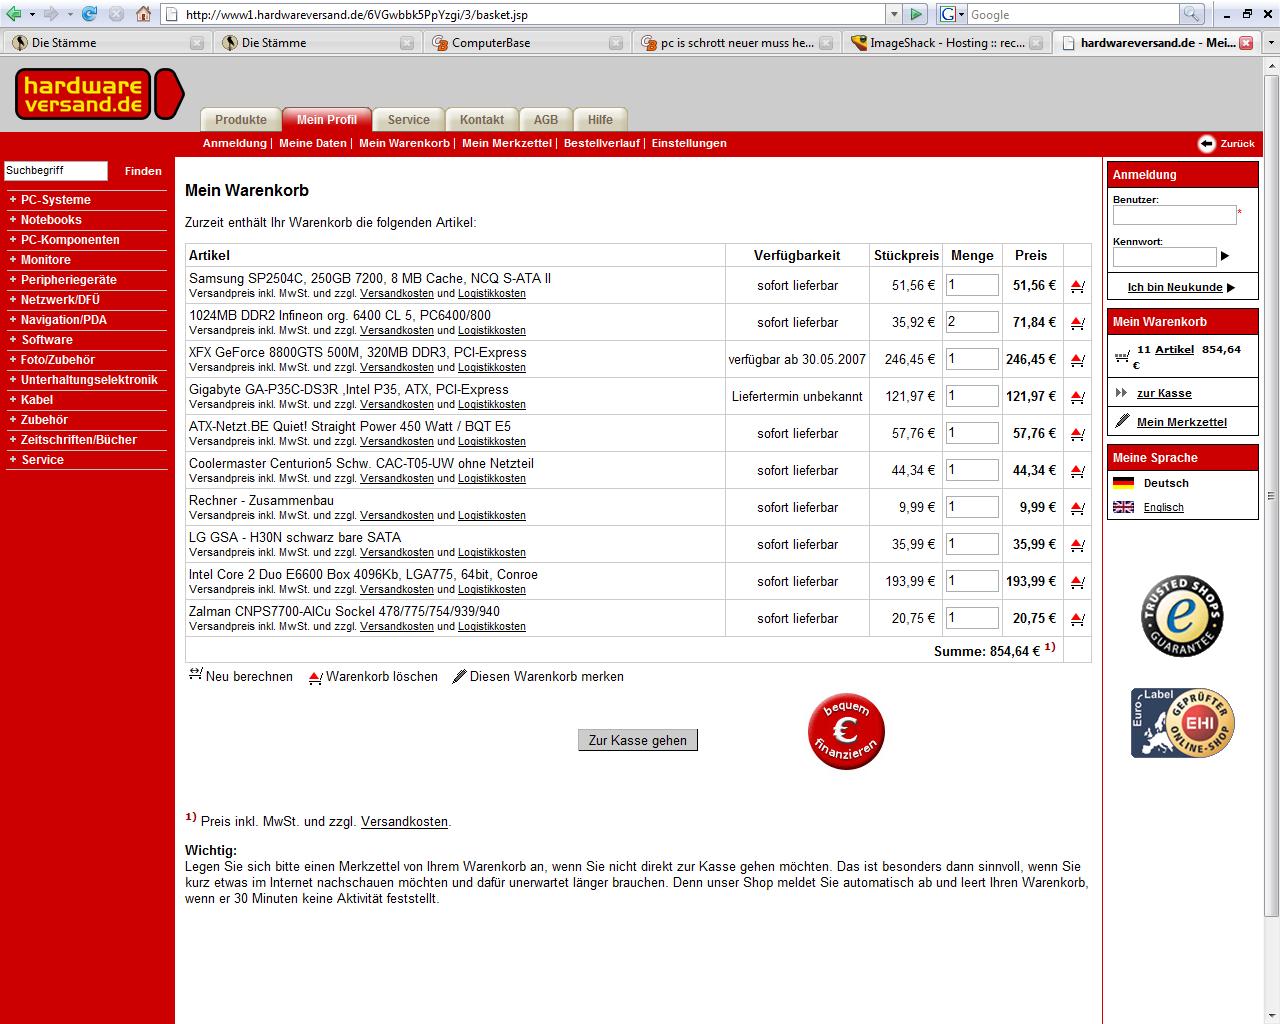Click Versandkosten link in footnote
This screenshot has width=1280, height=1024.
tap(404, 822)
